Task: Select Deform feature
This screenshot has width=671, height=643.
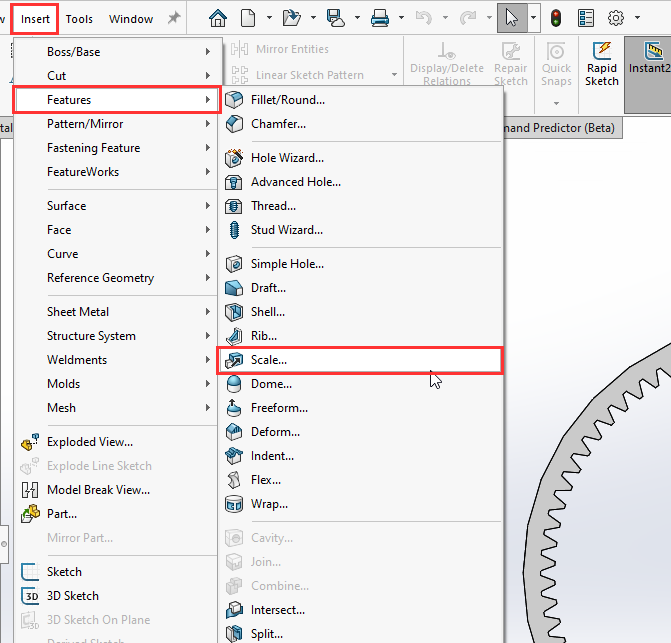Action: 360,432
